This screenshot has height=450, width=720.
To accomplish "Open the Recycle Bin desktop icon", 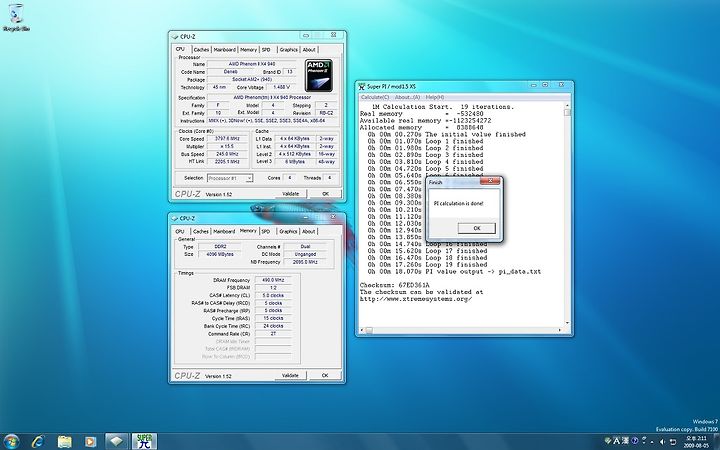I will click(16, 17).
